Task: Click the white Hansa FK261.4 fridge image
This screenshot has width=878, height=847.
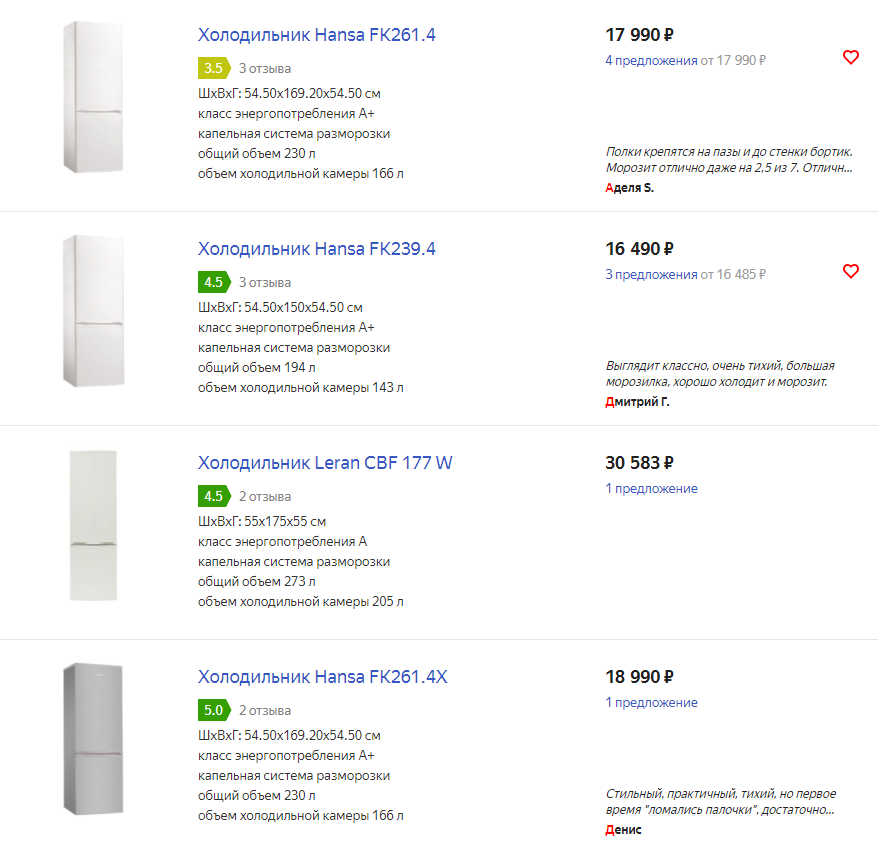Action: coord(94,96)
